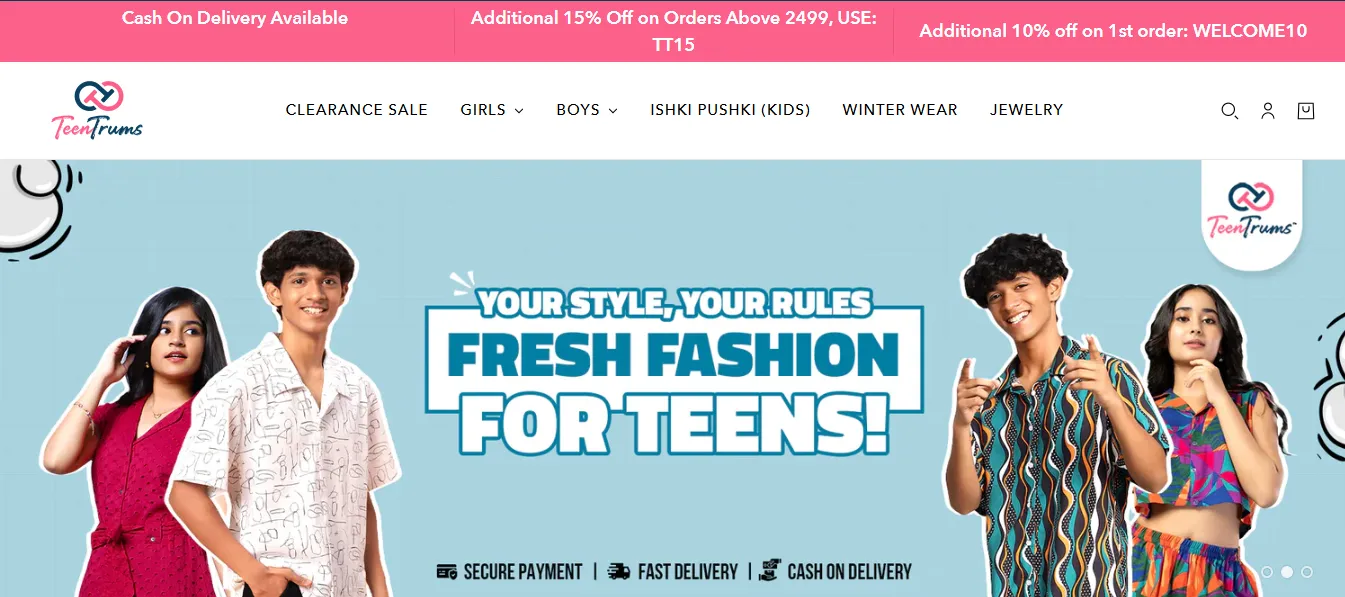This screenshot has width=1345, height=597.
Task: Click the TeenTrums badge on banner
Action: (1252, 212)
